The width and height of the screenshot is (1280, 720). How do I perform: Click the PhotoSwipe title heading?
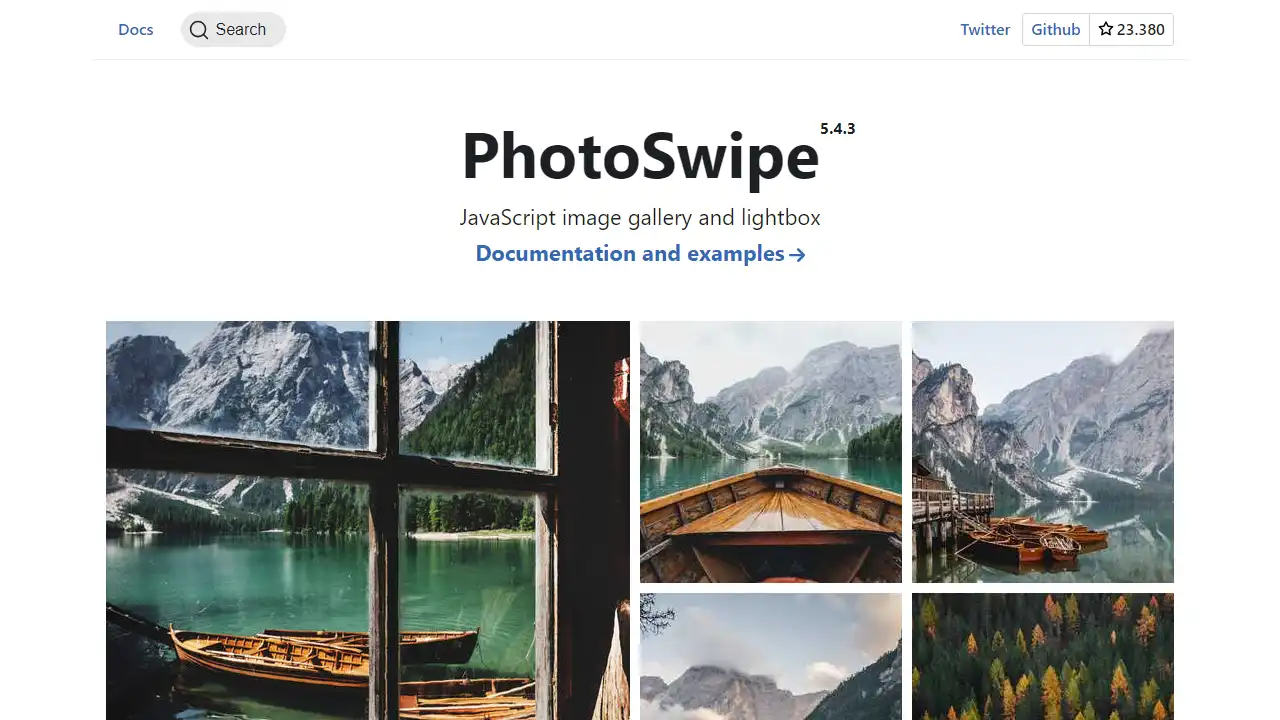[640, 157]
